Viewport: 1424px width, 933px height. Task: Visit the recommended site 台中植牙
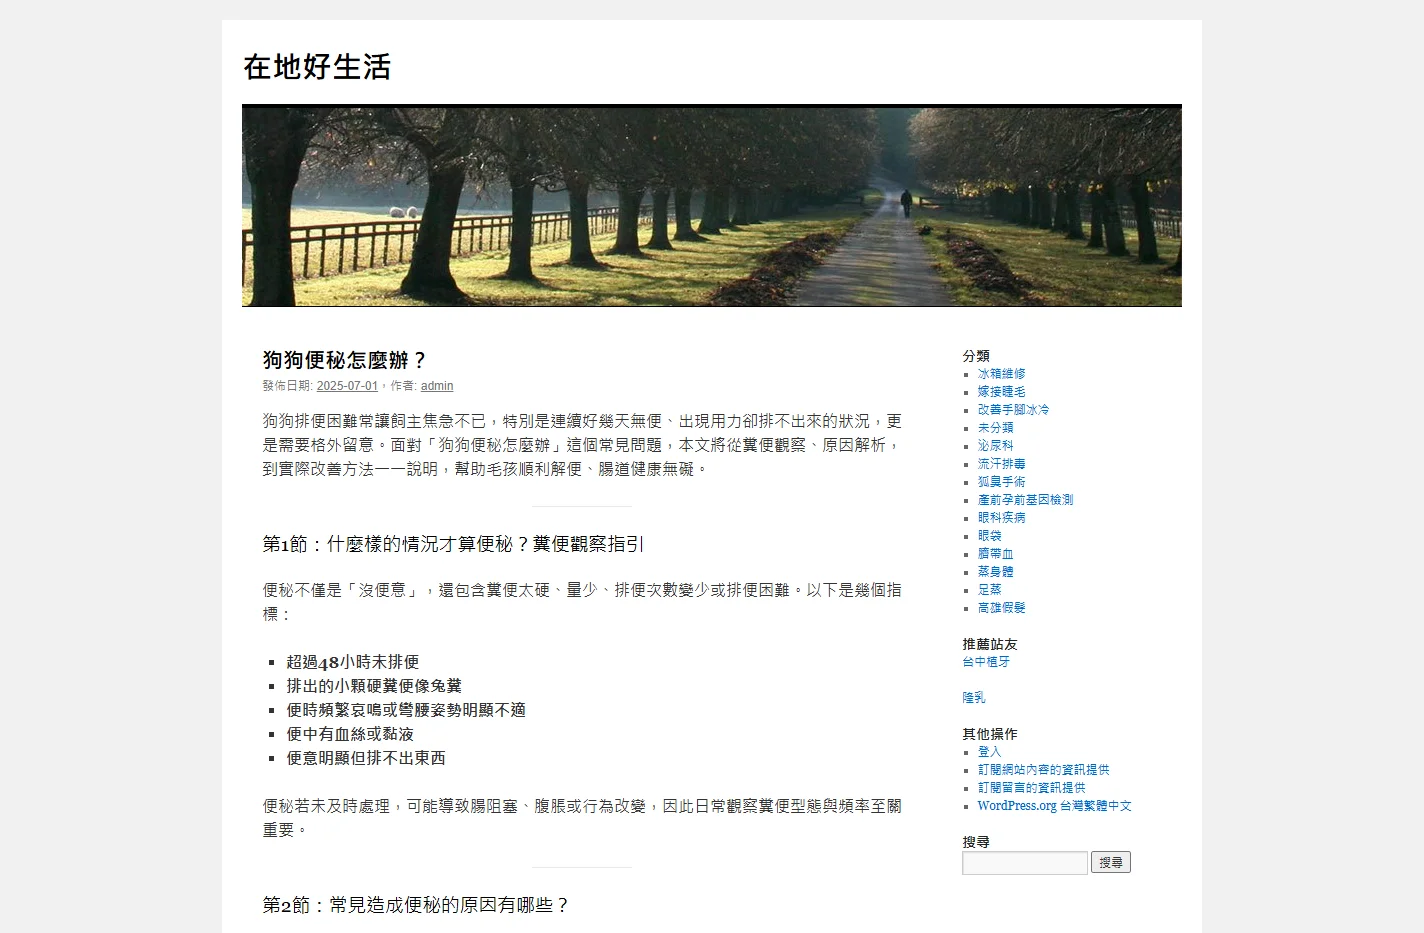click(986, 662)
